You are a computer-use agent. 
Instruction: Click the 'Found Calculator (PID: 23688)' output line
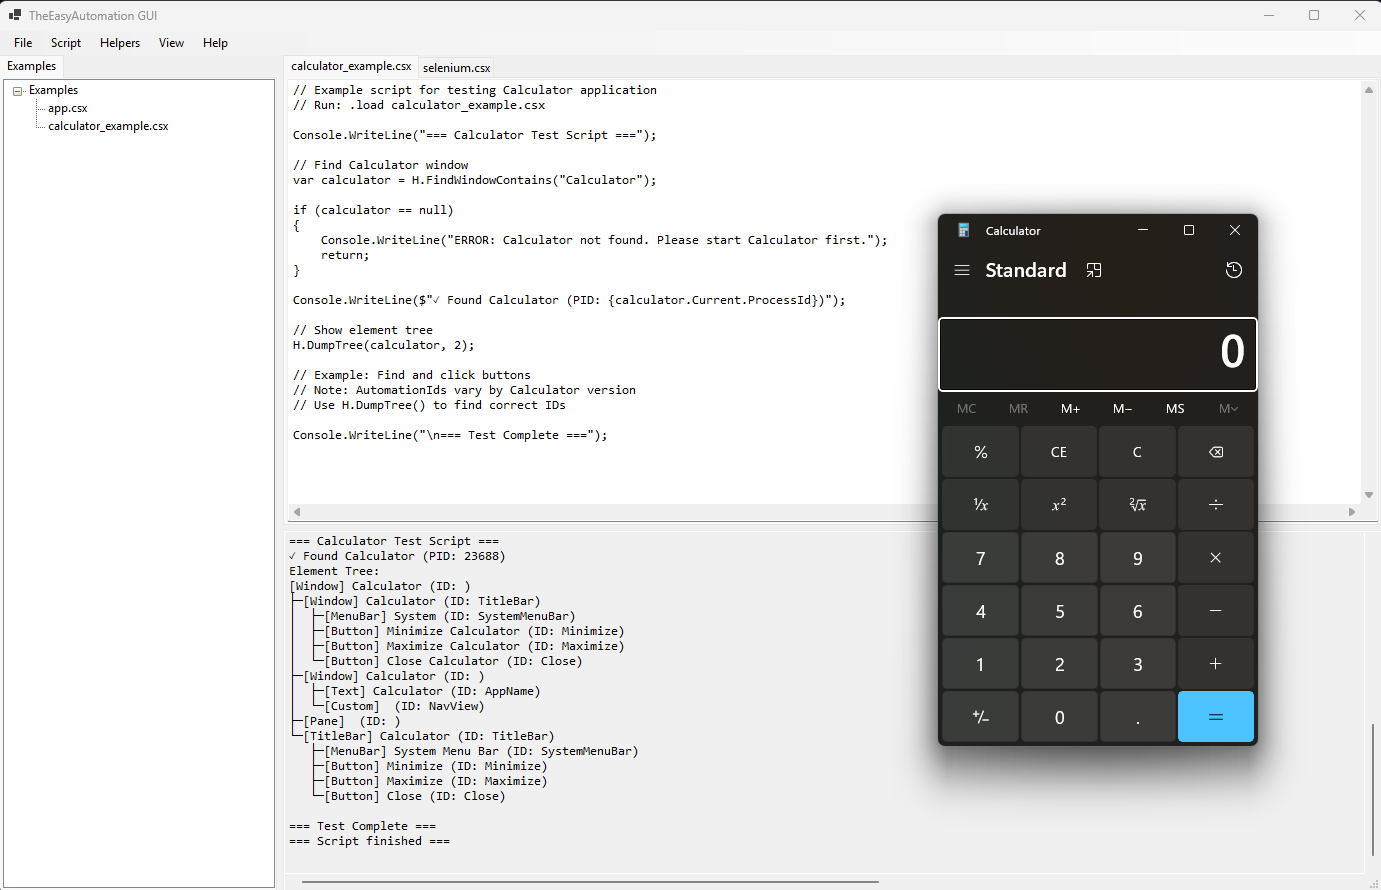click(397, 556)
